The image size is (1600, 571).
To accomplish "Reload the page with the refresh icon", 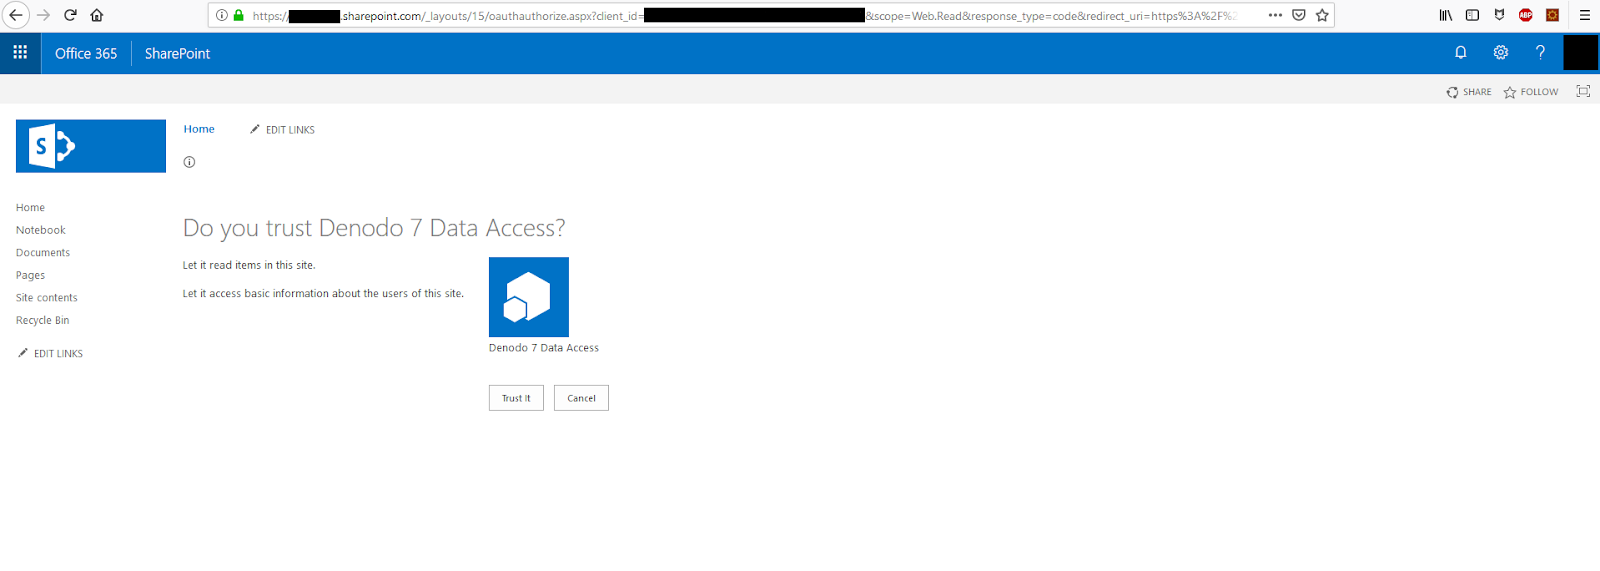I will click(70, 15).
